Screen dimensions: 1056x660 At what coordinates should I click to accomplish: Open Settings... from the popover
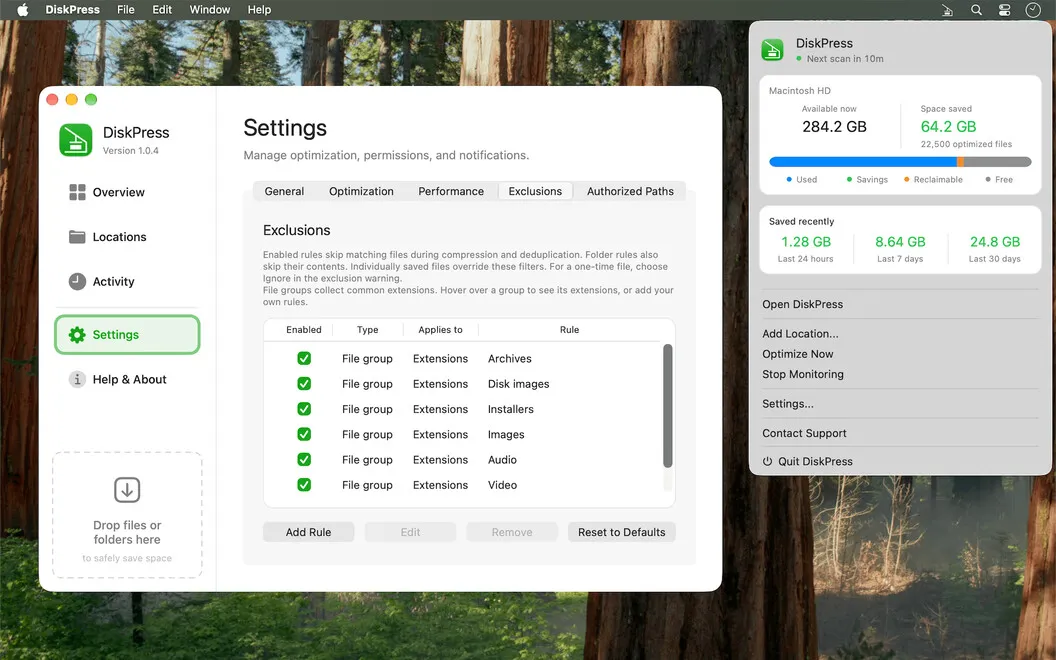coord(788,404)
